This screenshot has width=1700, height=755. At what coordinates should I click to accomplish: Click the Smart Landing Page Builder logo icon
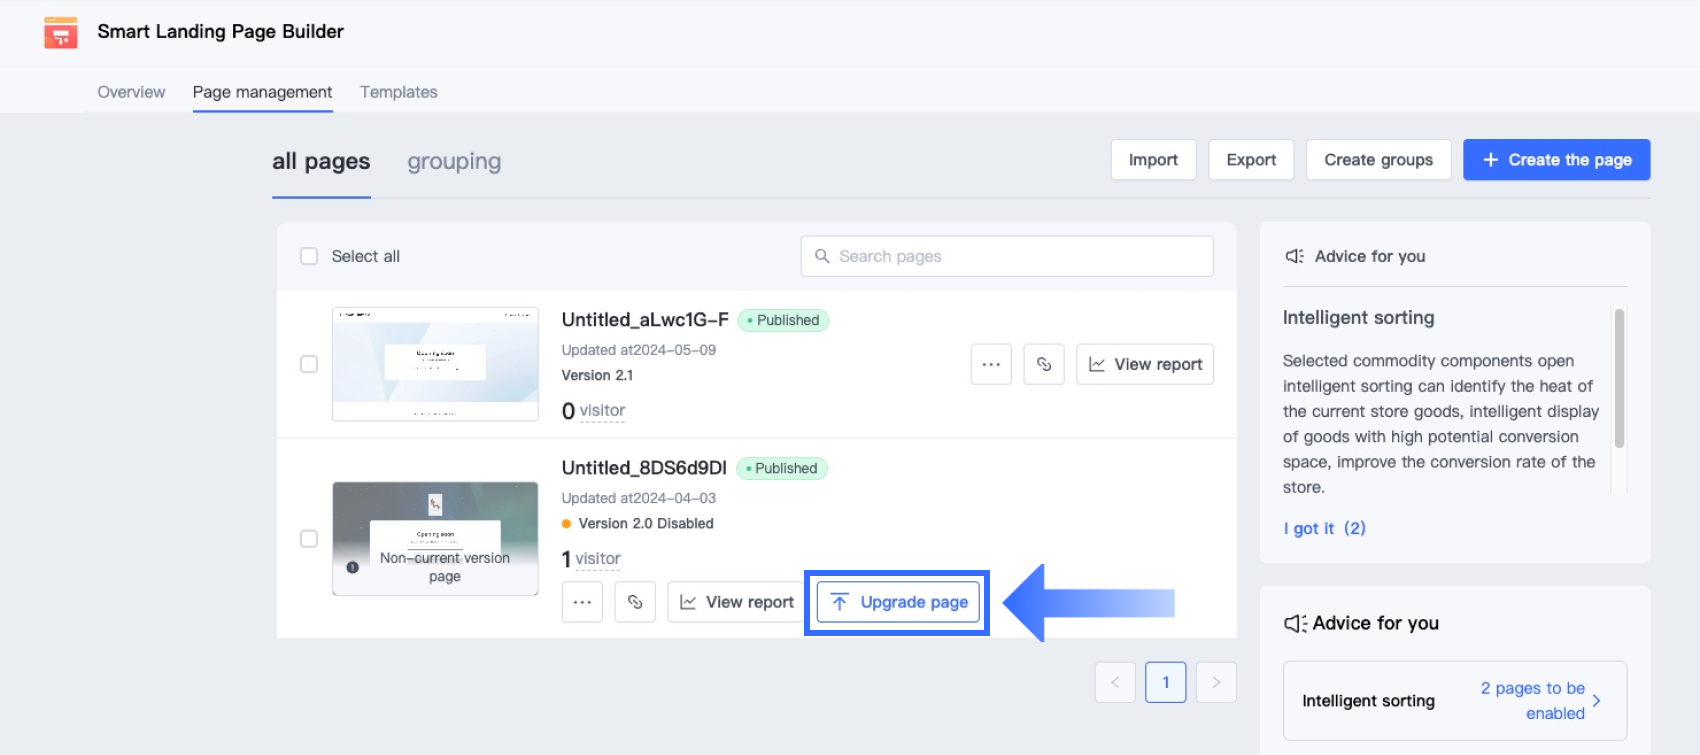(x=61, y=33)
